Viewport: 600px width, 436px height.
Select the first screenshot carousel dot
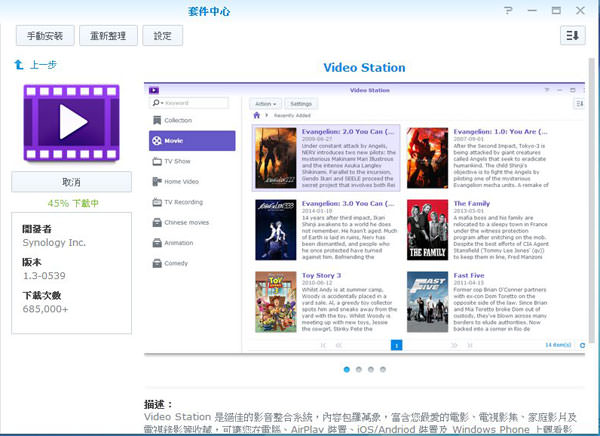click(x=347, y=369)
